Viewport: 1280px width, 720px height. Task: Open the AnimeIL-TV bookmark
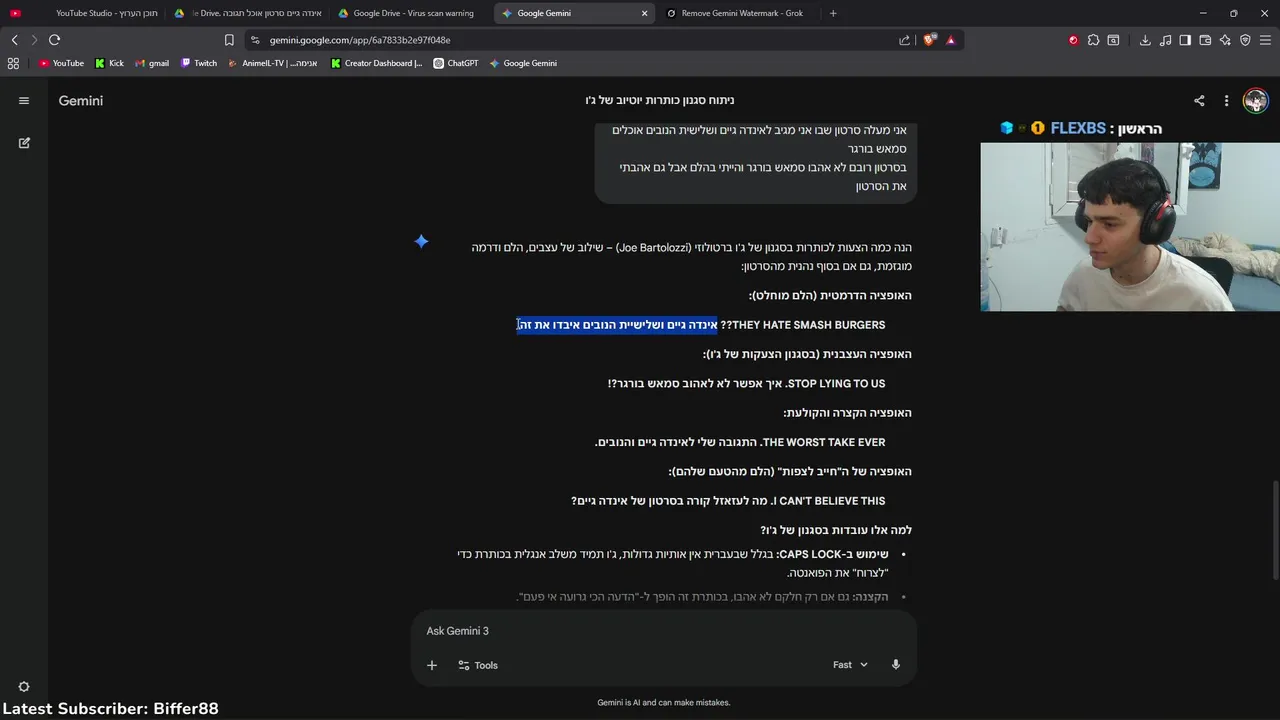click(273, 63)
